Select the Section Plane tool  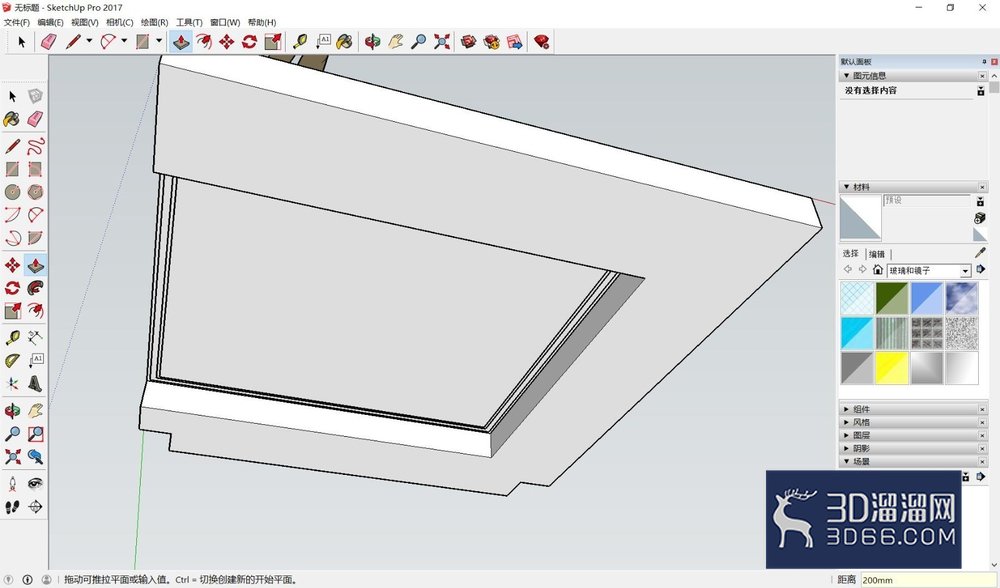click(36, 506)
